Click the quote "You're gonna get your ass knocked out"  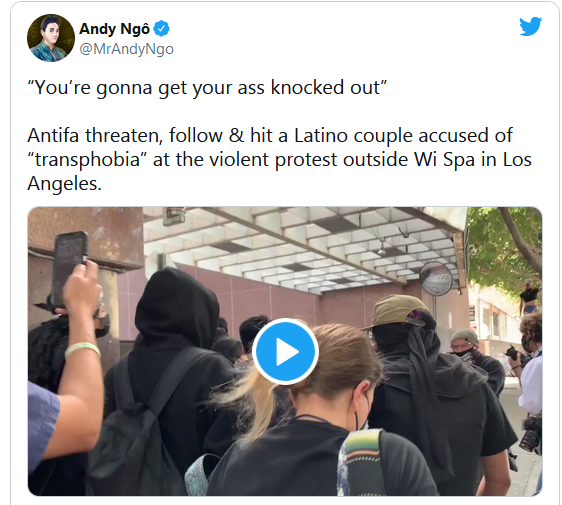click(x=207, y=87)
